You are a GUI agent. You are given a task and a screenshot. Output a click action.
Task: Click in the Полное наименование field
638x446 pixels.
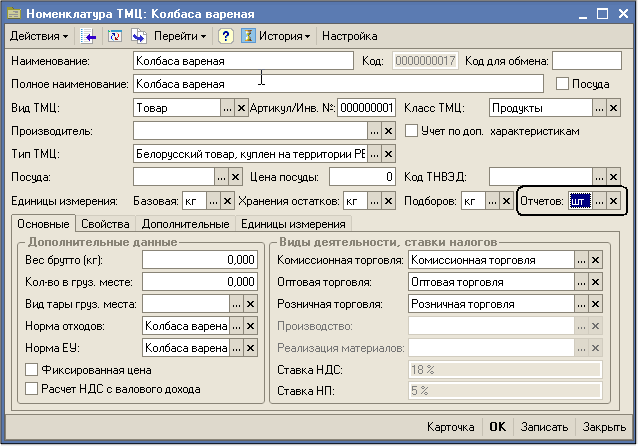click(336, 84)
